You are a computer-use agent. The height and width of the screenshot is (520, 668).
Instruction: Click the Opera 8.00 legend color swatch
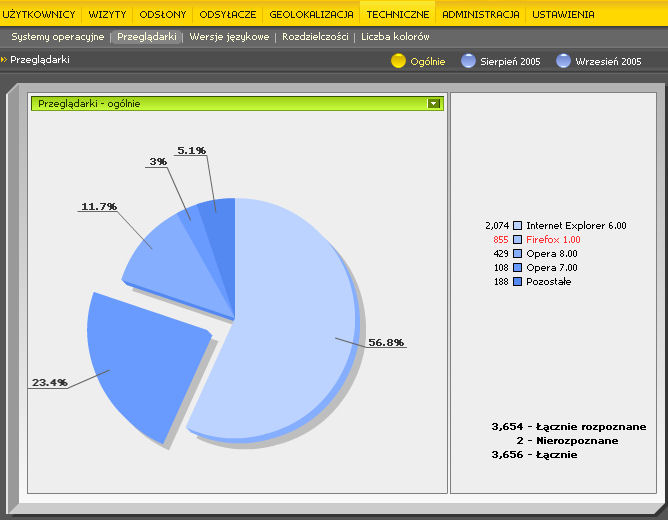pos(517,253)
